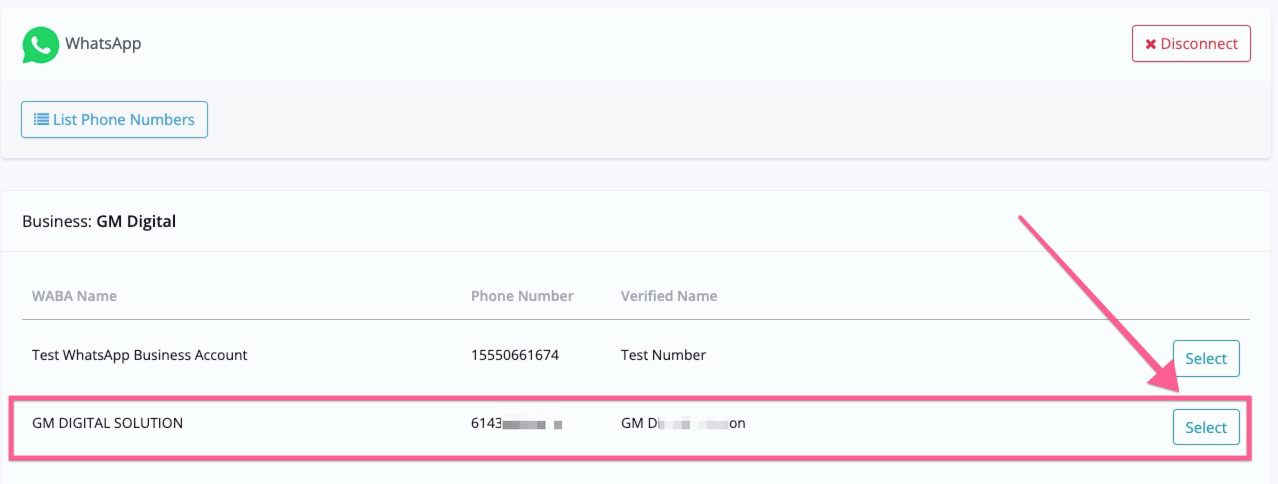
Task: Click GM DIGITAL SOLUTION WABA name
Action: coord(108,423)
